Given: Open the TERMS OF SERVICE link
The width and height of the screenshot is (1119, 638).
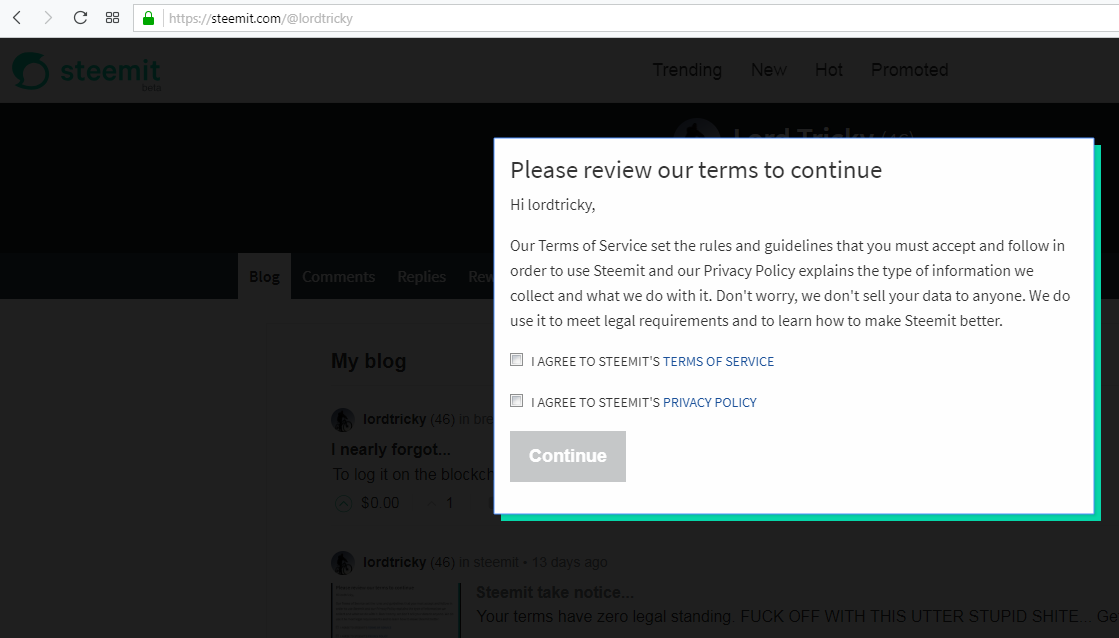Looking at the screenshot, I should coord(718,361).
